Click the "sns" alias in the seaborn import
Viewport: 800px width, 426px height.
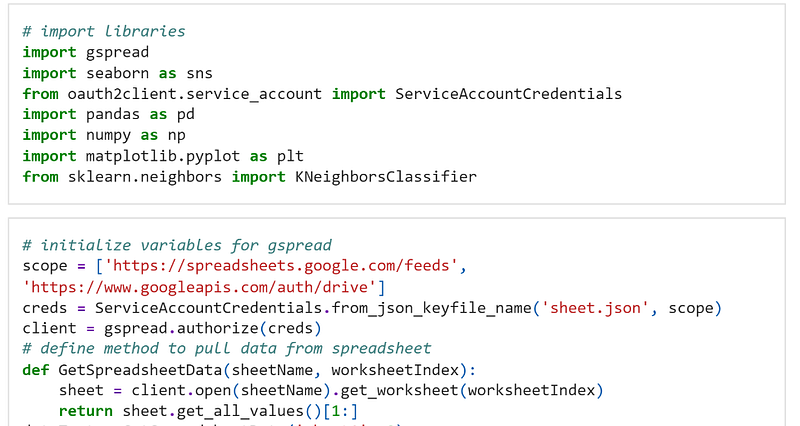pyautogui.click(x=199, y=73)
